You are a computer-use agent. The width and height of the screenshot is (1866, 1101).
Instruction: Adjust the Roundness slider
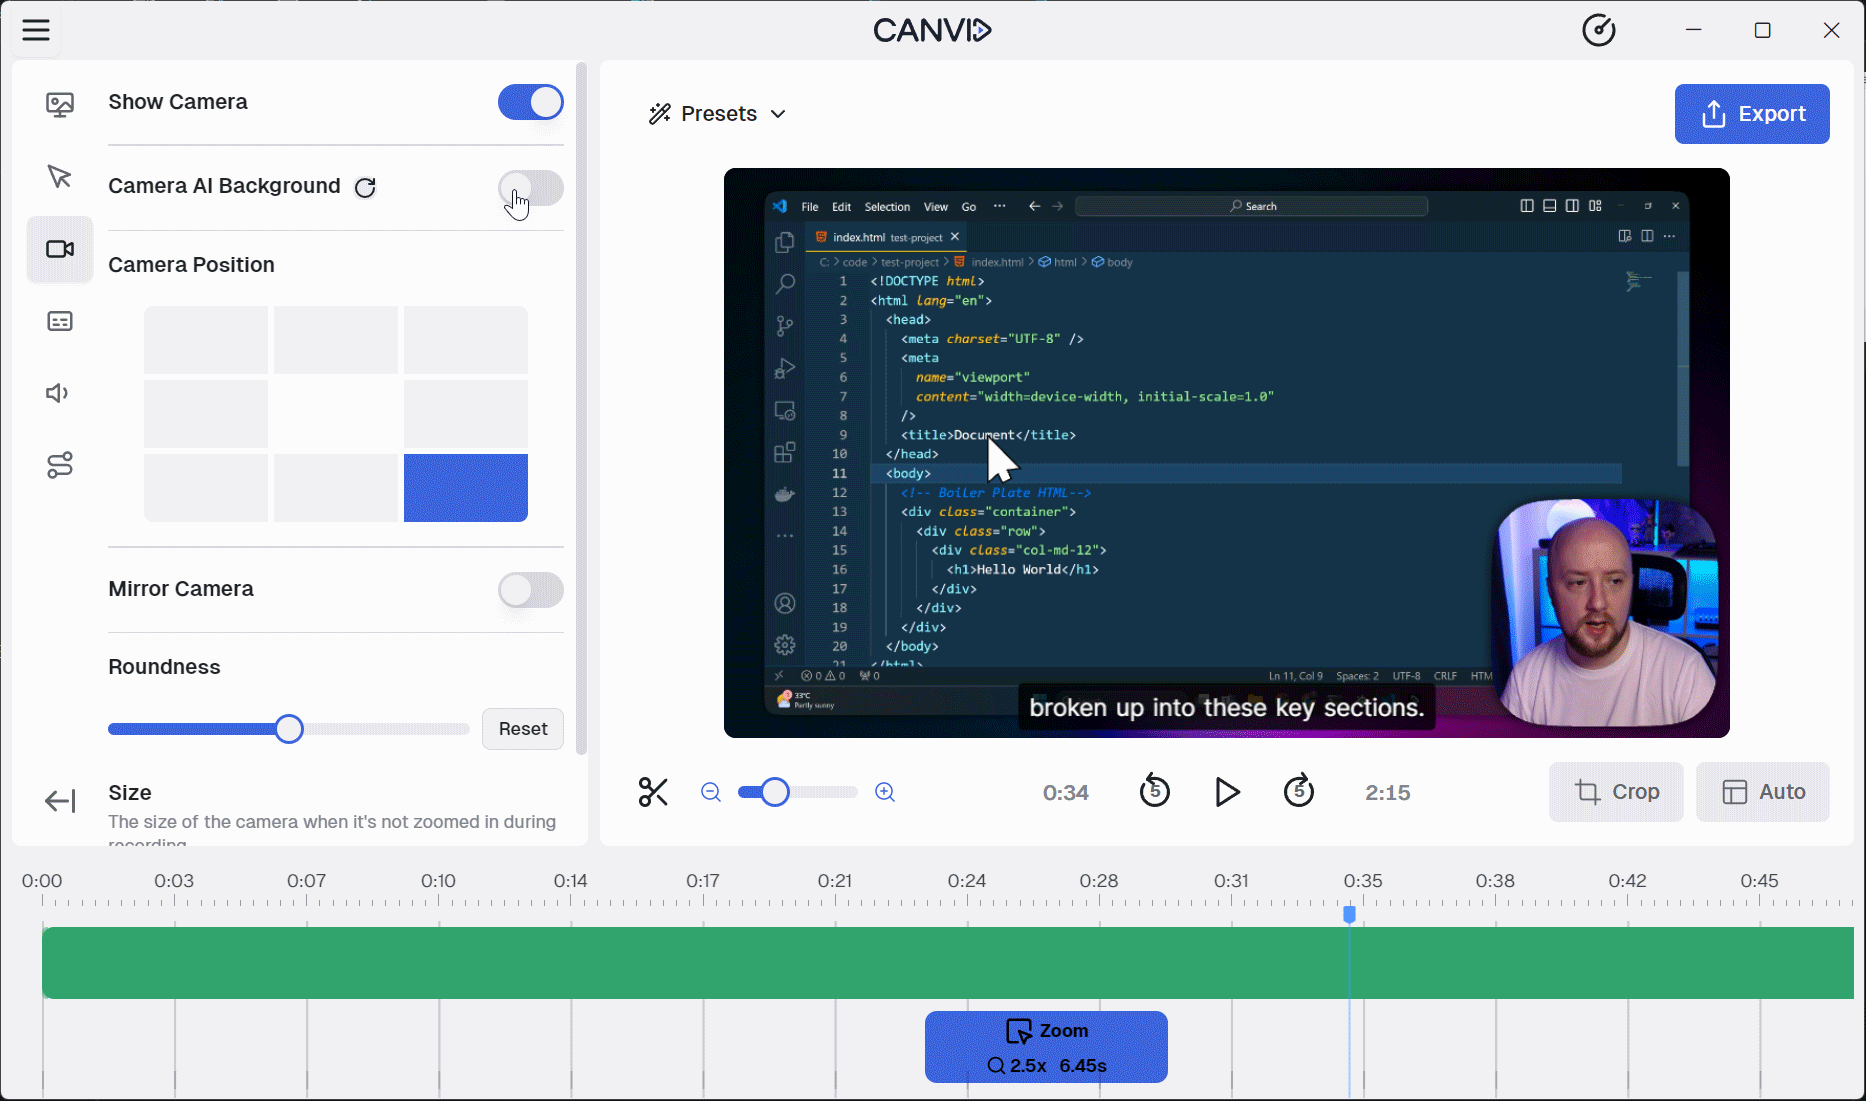pos(289,729)
